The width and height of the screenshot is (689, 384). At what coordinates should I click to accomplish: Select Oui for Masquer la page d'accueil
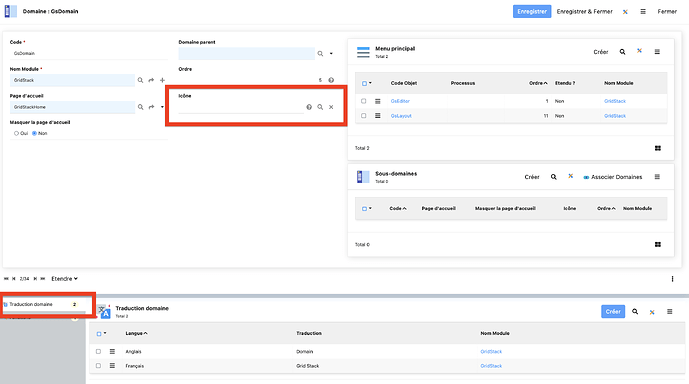coord(17,133)
